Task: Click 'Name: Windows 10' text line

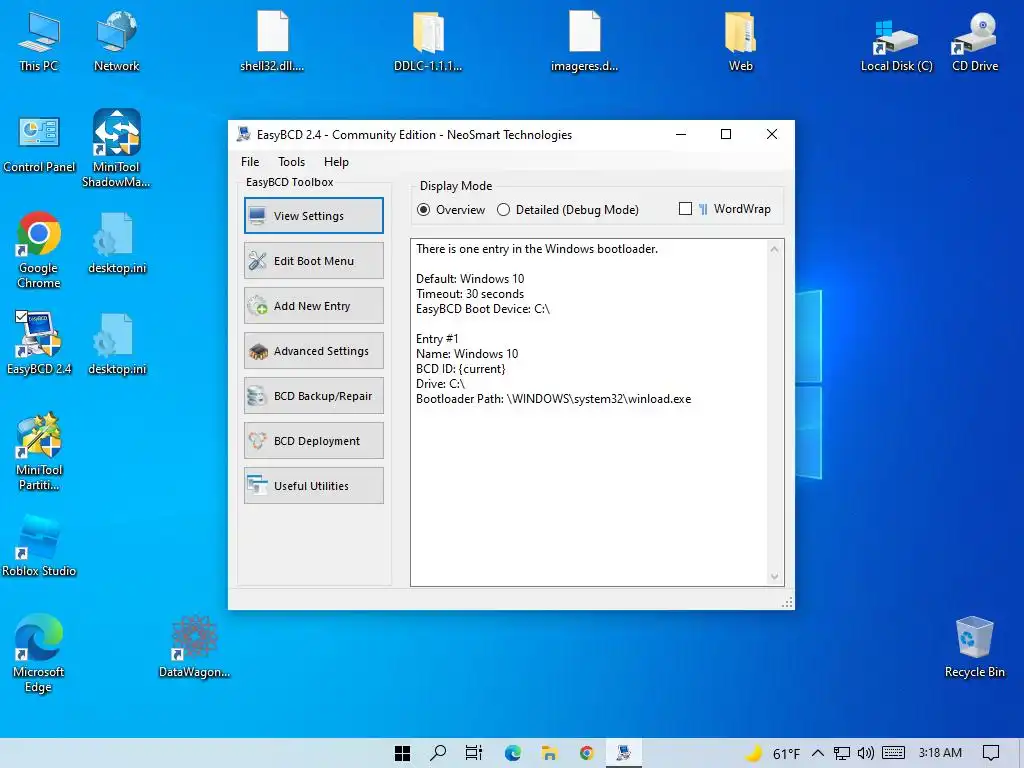Action: [467, 354]
